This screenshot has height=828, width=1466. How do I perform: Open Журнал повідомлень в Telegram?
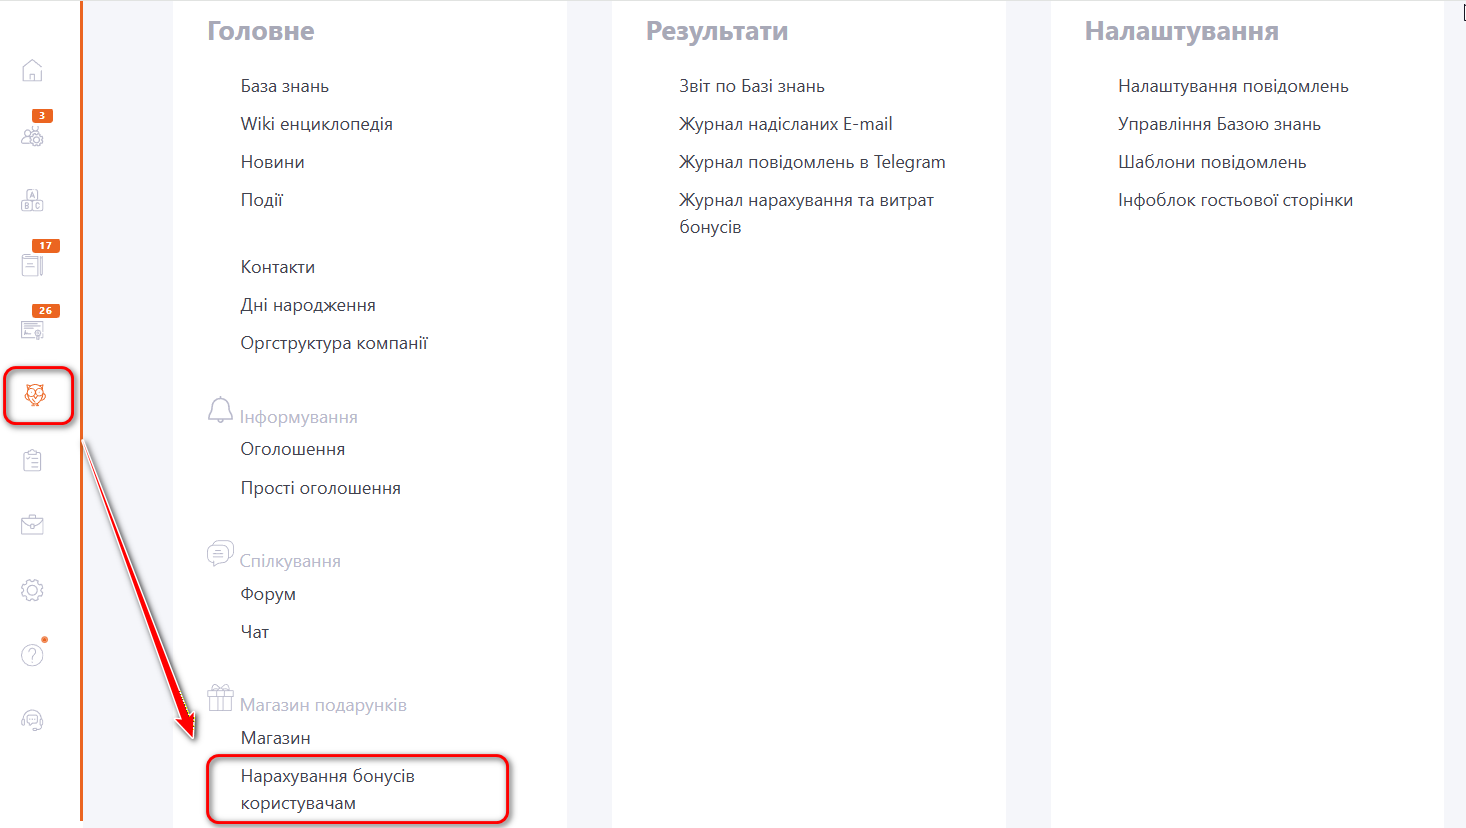click(x=811, y=162)
